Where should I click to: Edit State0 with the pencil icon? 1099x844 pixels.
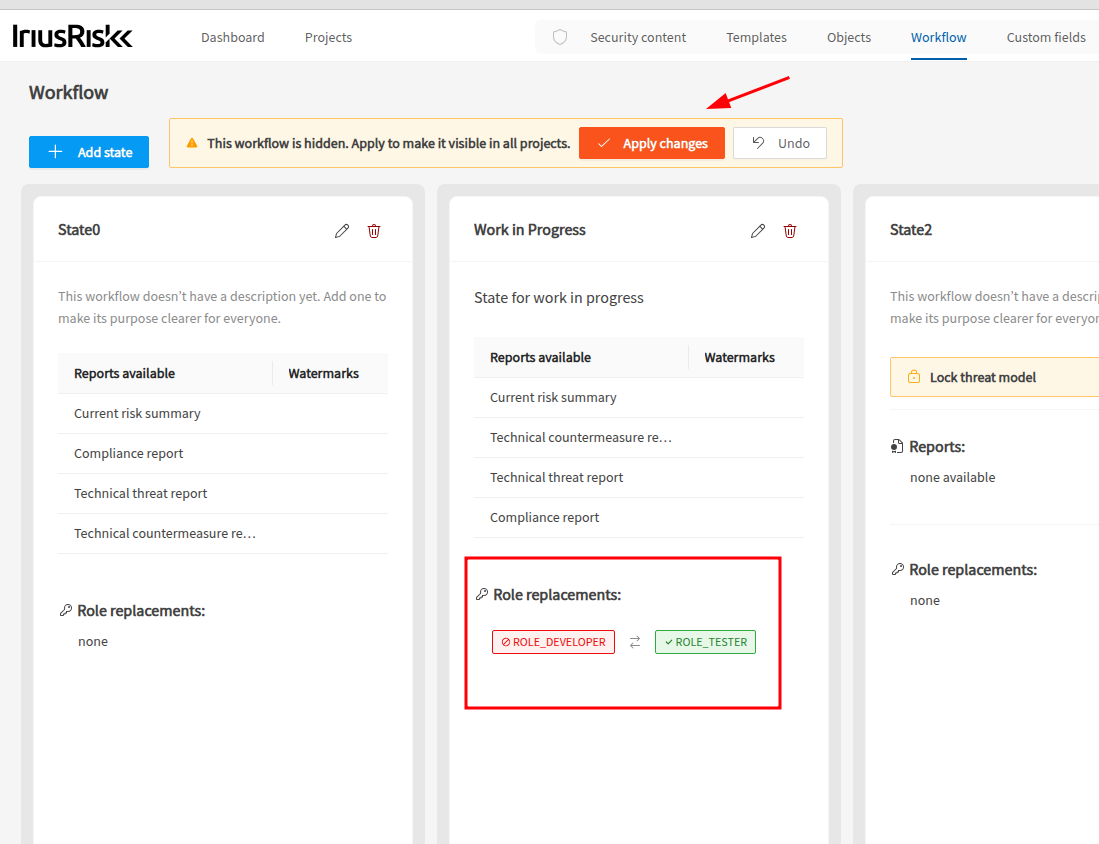point(342,231)
